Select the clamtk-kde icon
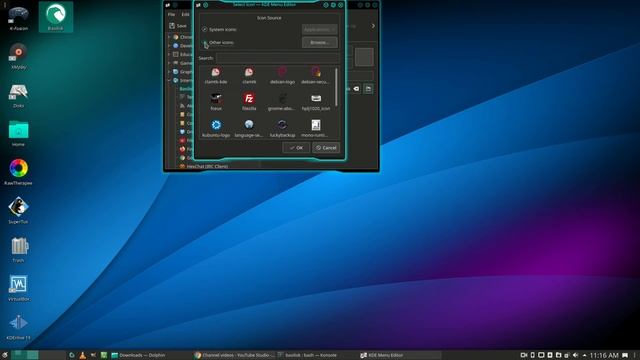This screenshot has height=360, width=640. point(216,76)
